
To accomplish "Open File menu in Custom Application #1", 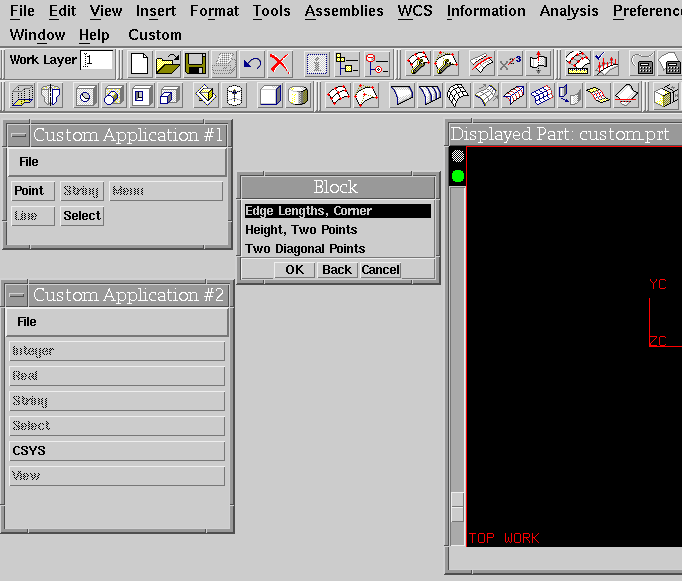I will coord(29,162).
